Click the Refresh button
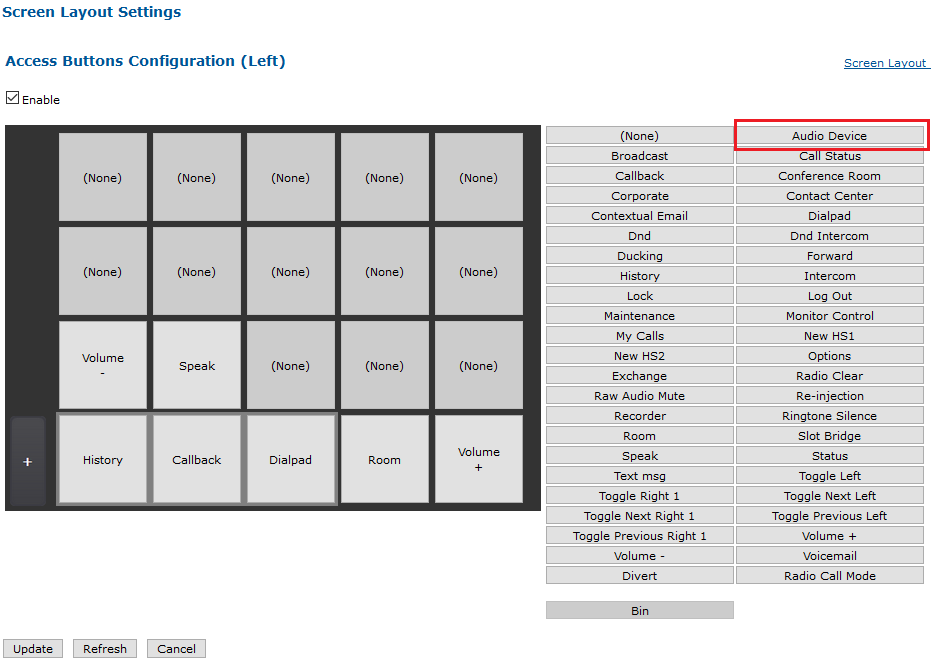This screenshot has height=658, width=931. click(x=105, y=648)
